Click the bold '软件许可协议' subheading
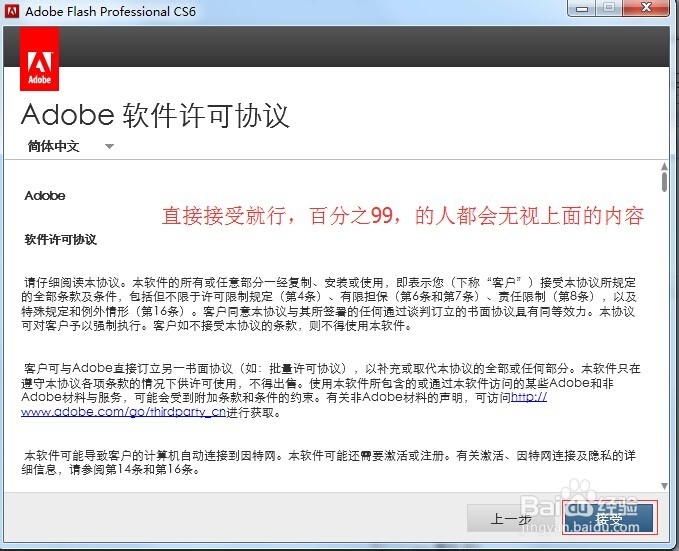 [x=60, y=240]
